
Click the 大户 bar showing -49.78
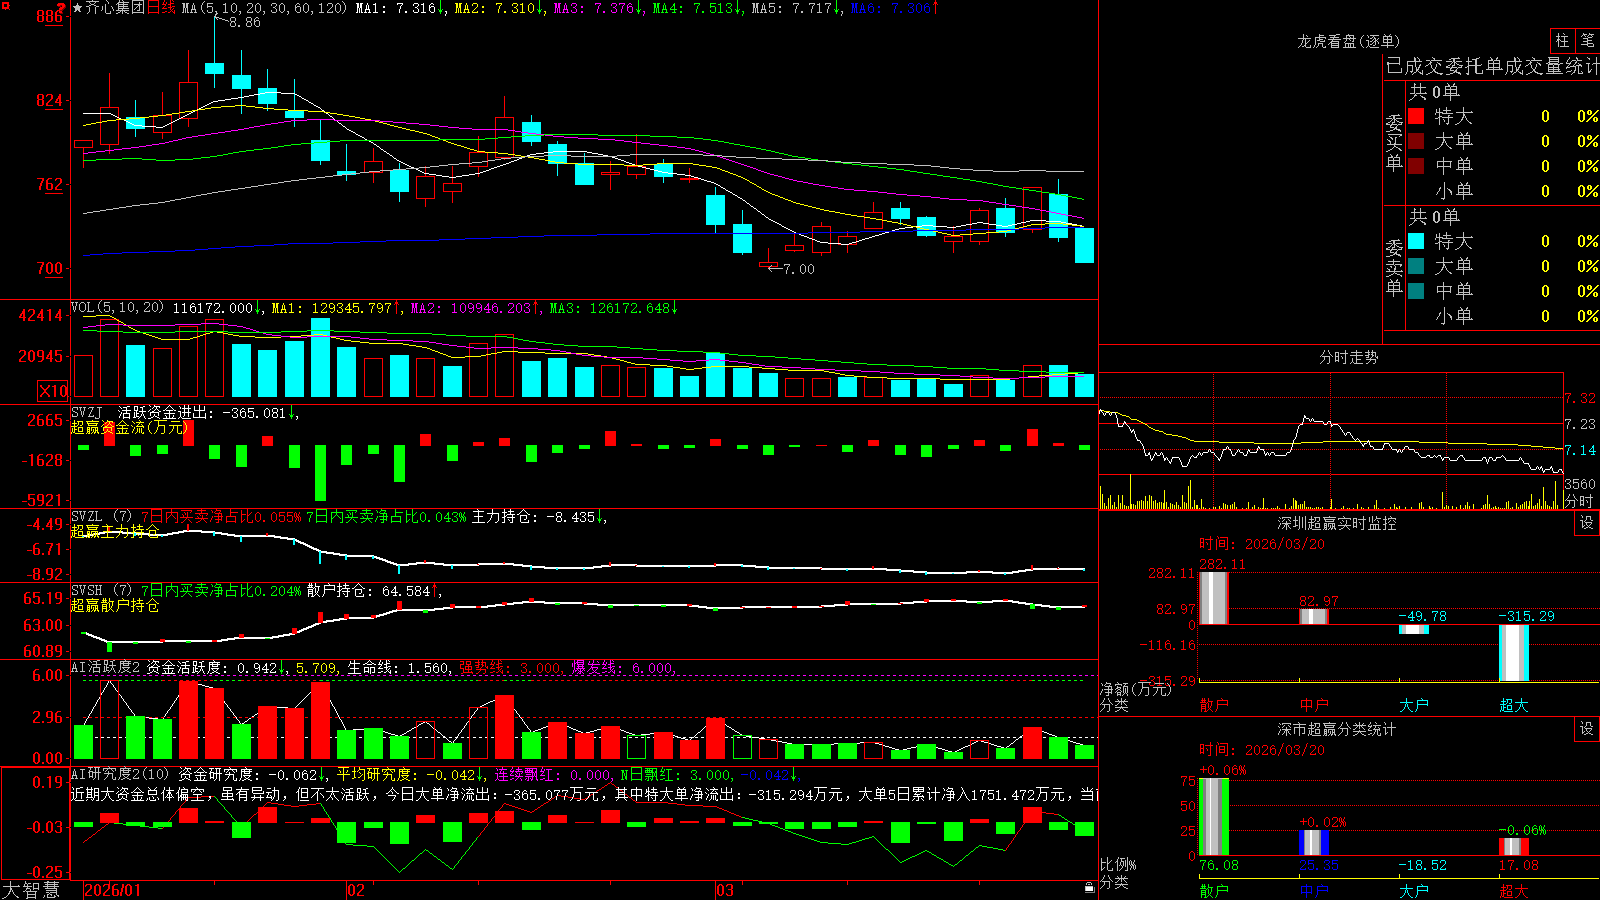tap(1413, 629)
